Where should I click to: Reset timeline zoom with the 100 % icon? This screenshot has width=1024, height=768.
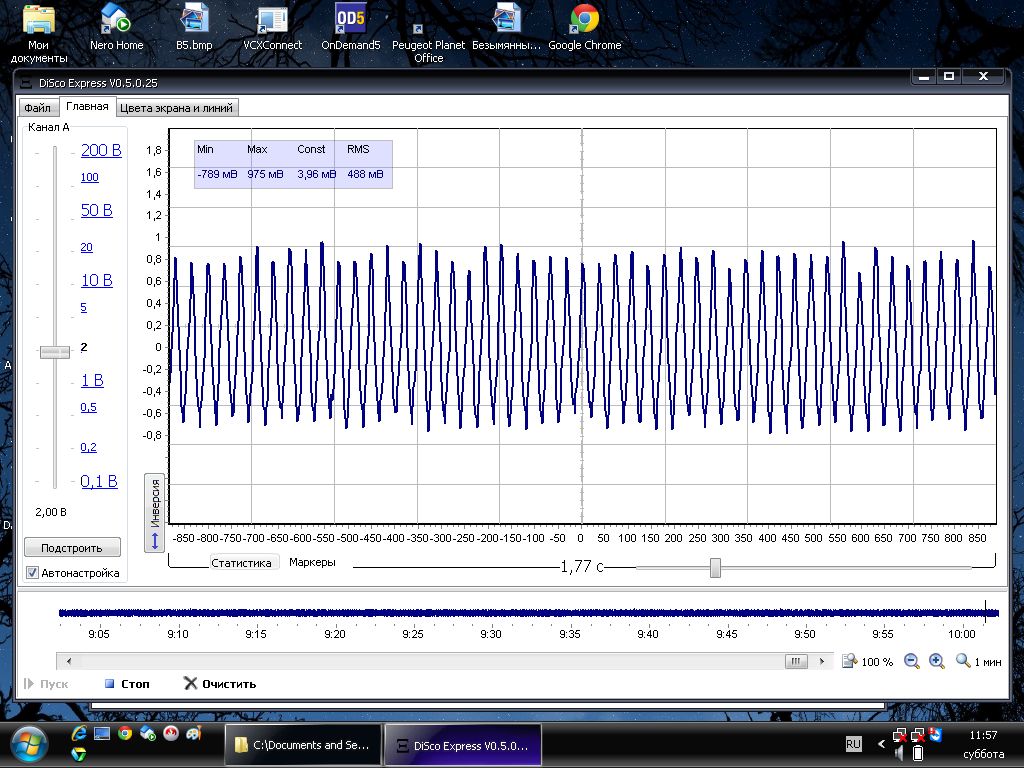pos(867,662)
